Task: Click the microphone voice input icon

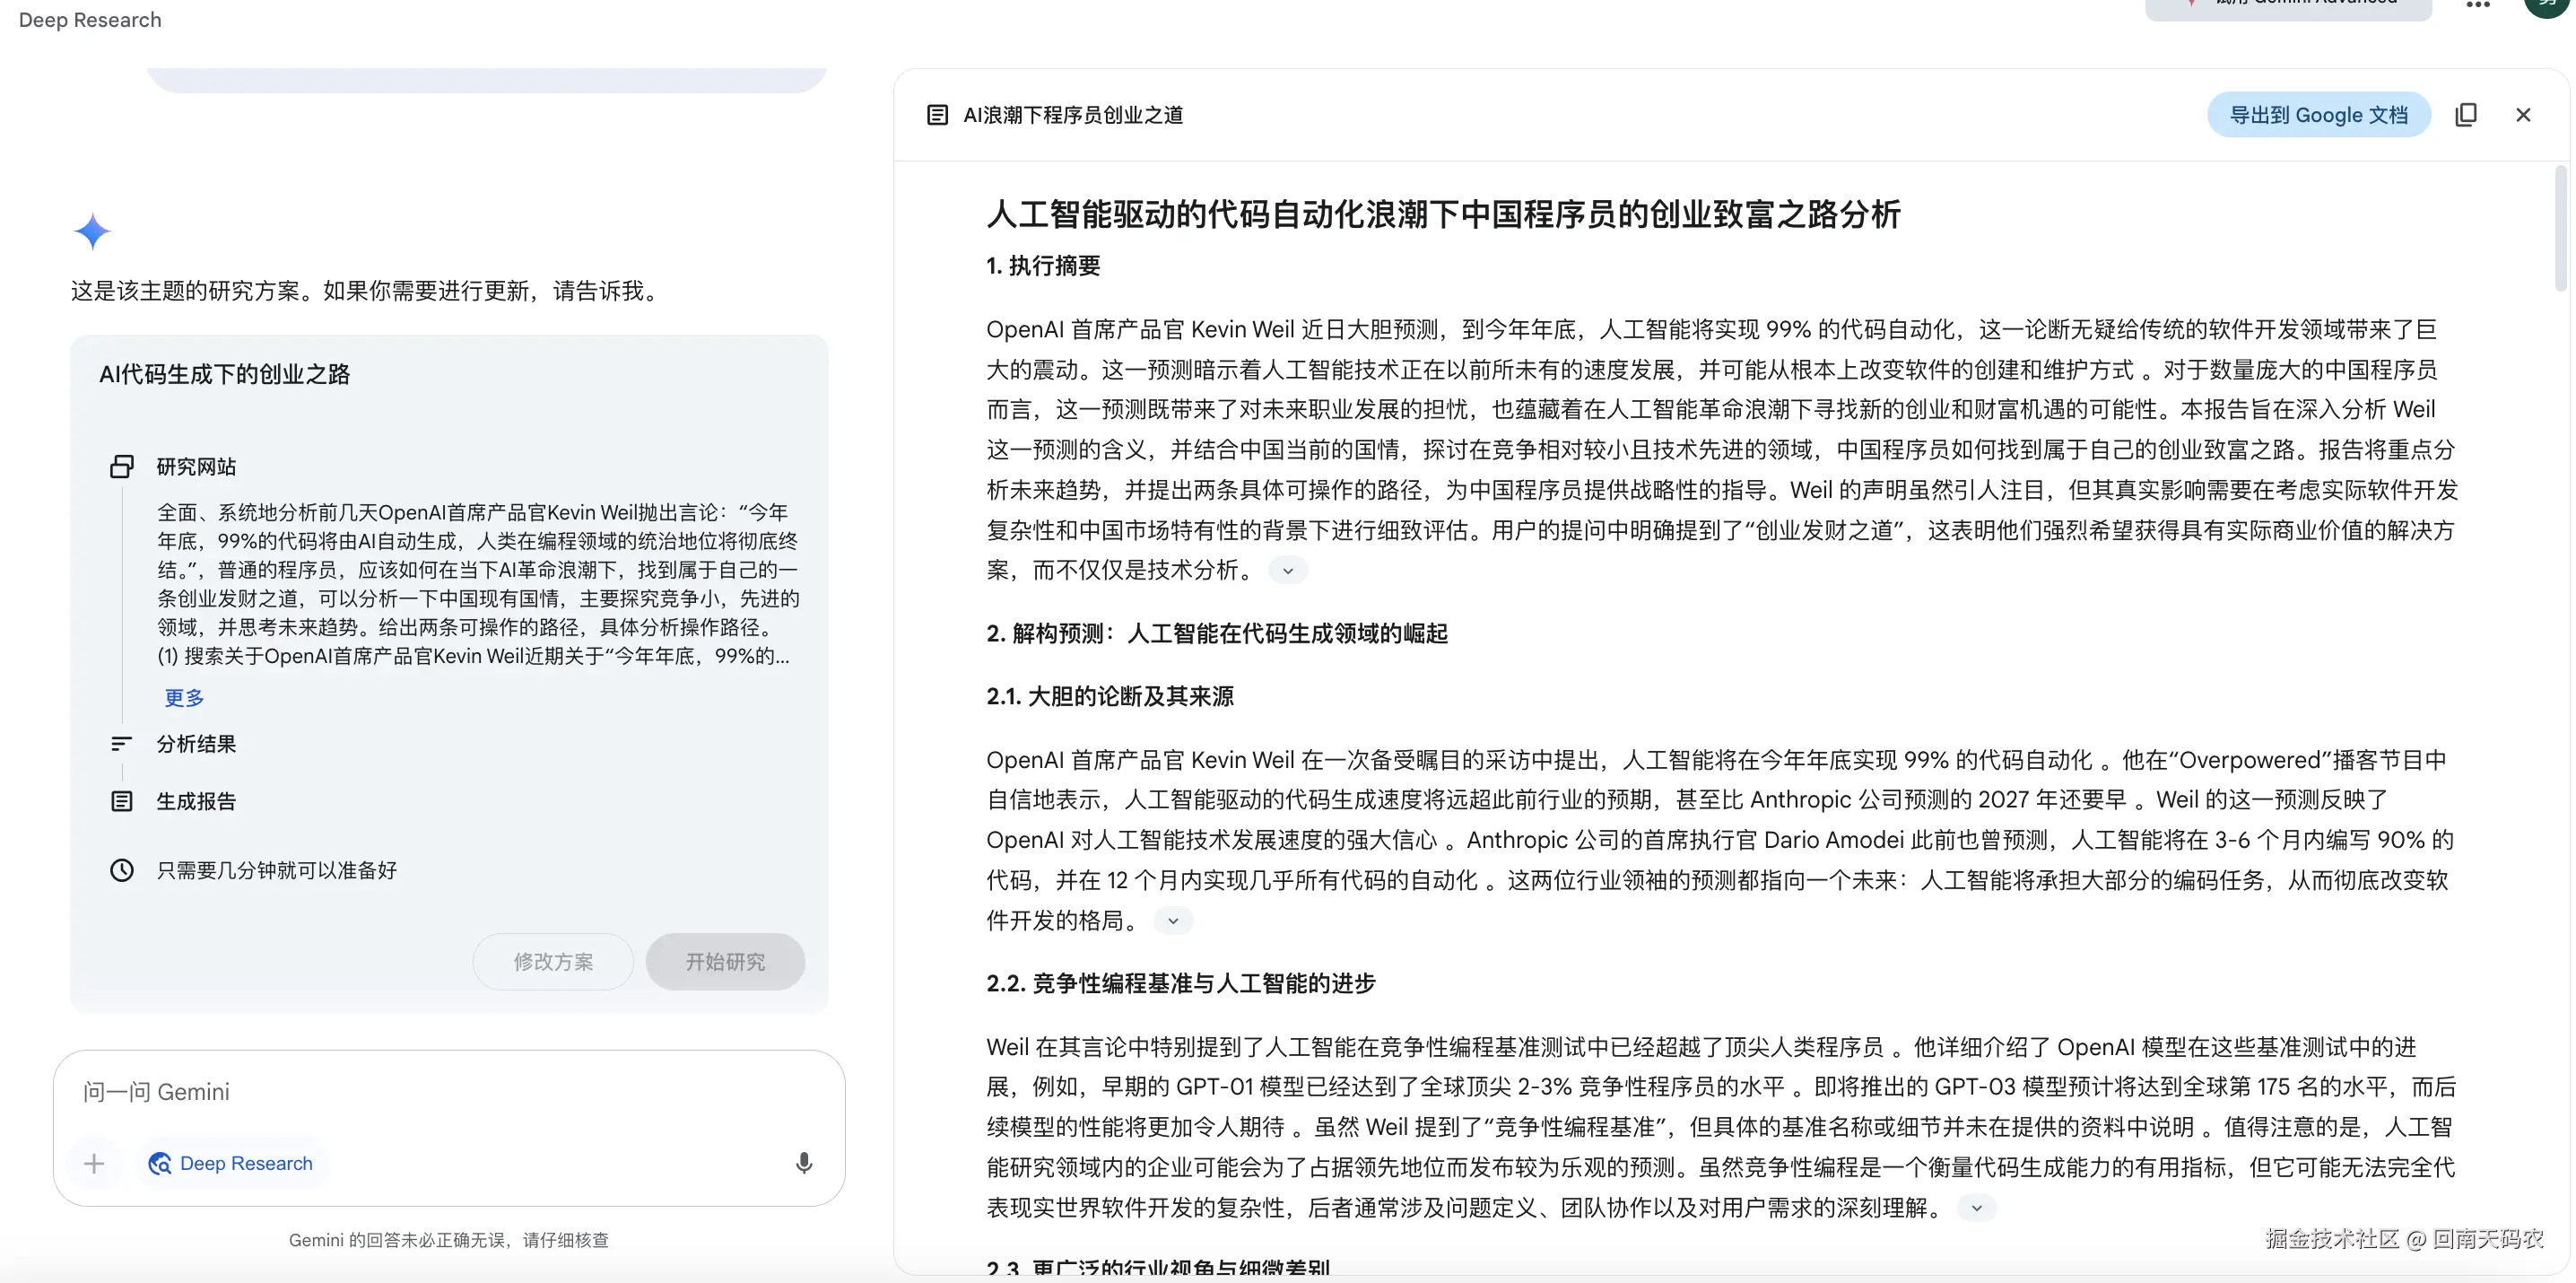Action: [804, 1163]
